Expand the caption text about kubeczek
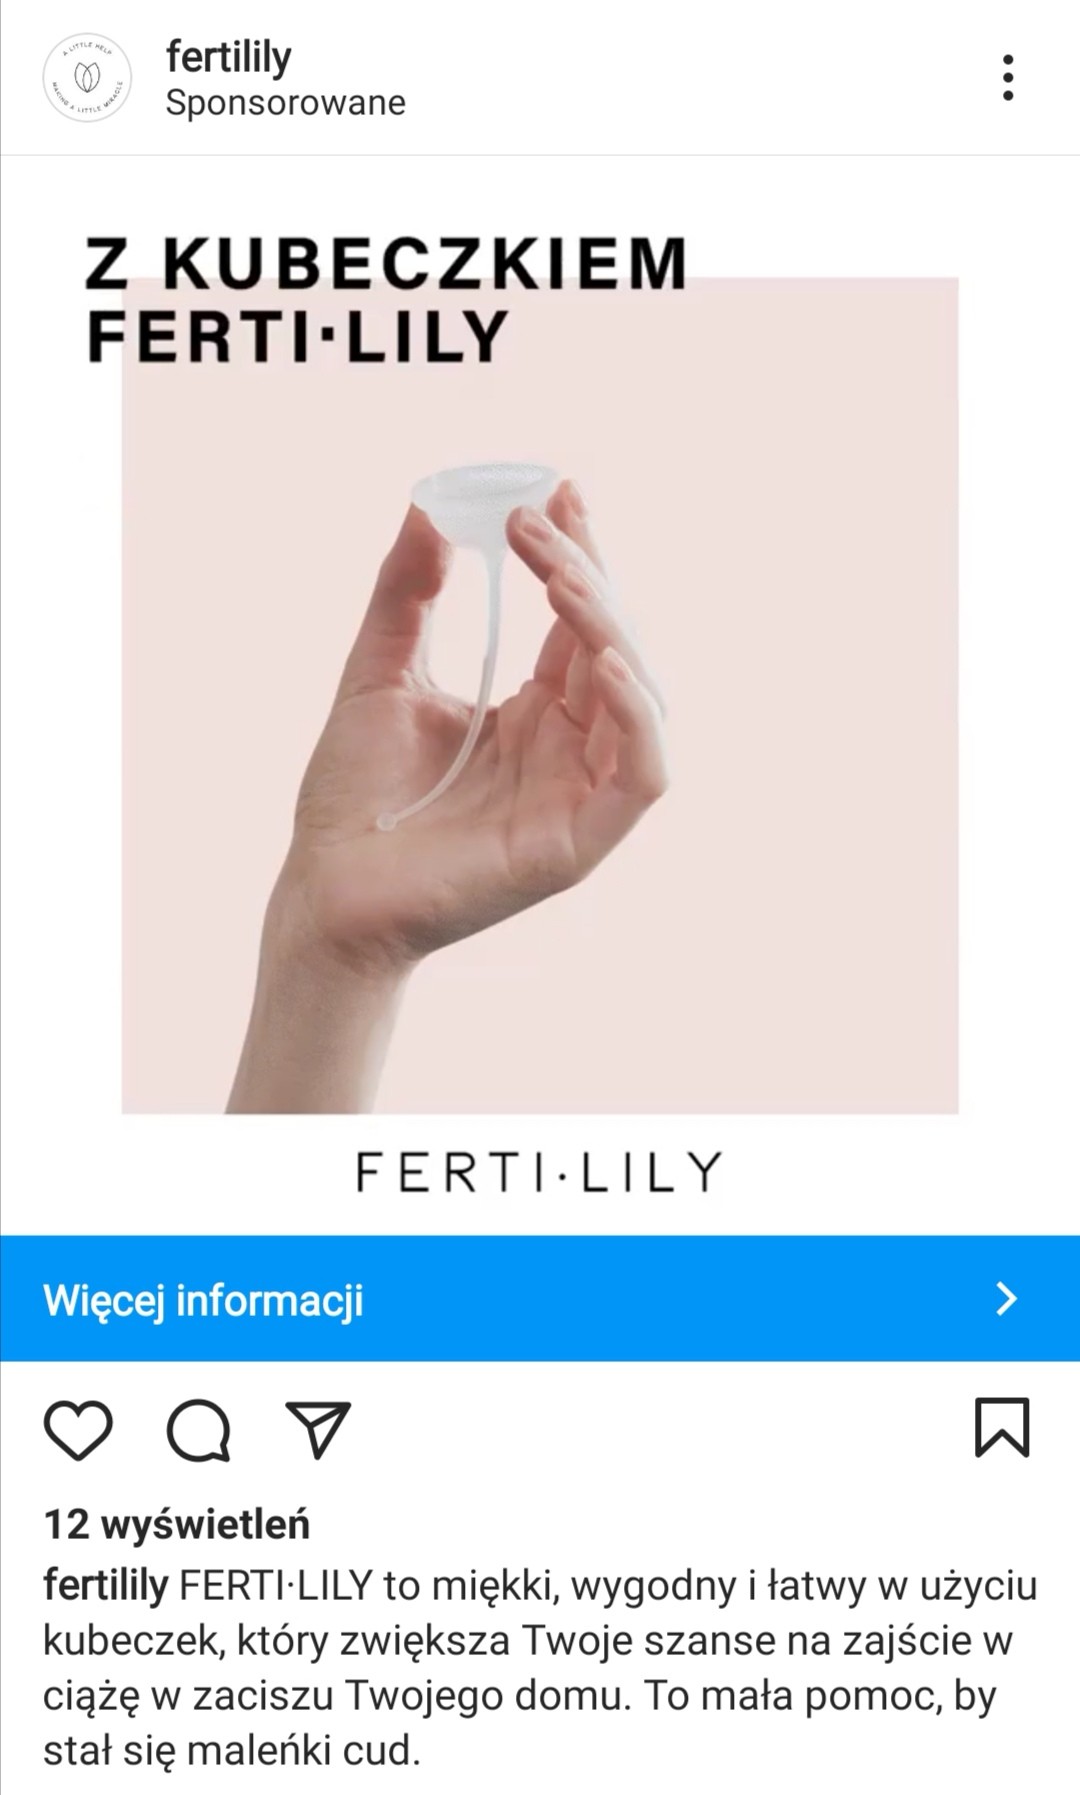Viewport: 1080px width, 1795px height. coord(540,1668)
